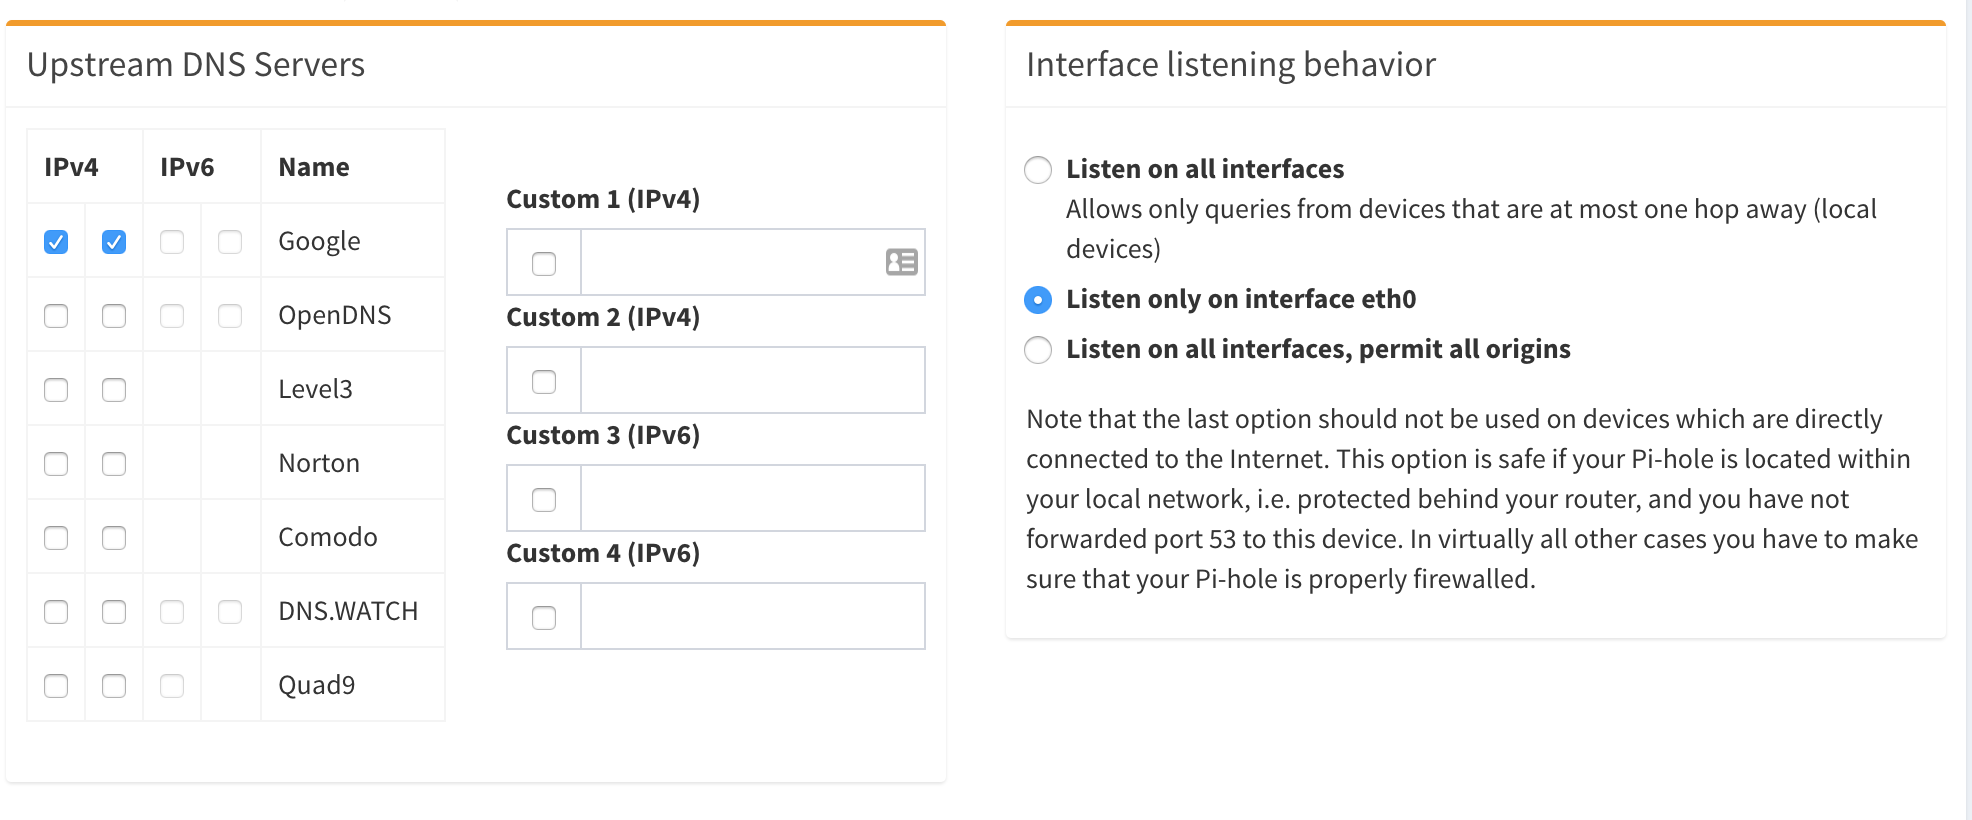
Task: Select Listen only on interface eth0
Action: [1038, 300]
